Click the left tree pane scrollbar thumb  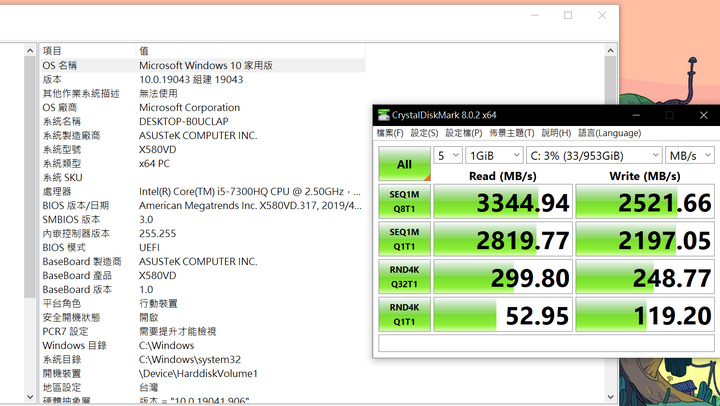pos(30,177)
